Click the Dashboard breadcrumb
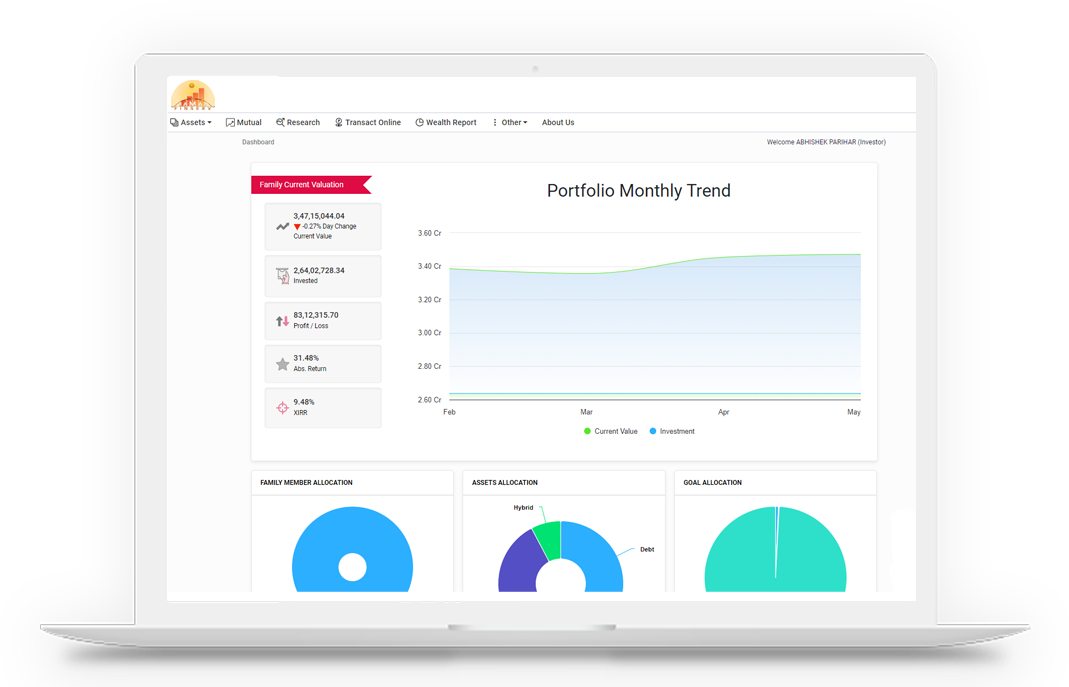 coord(258,142)
